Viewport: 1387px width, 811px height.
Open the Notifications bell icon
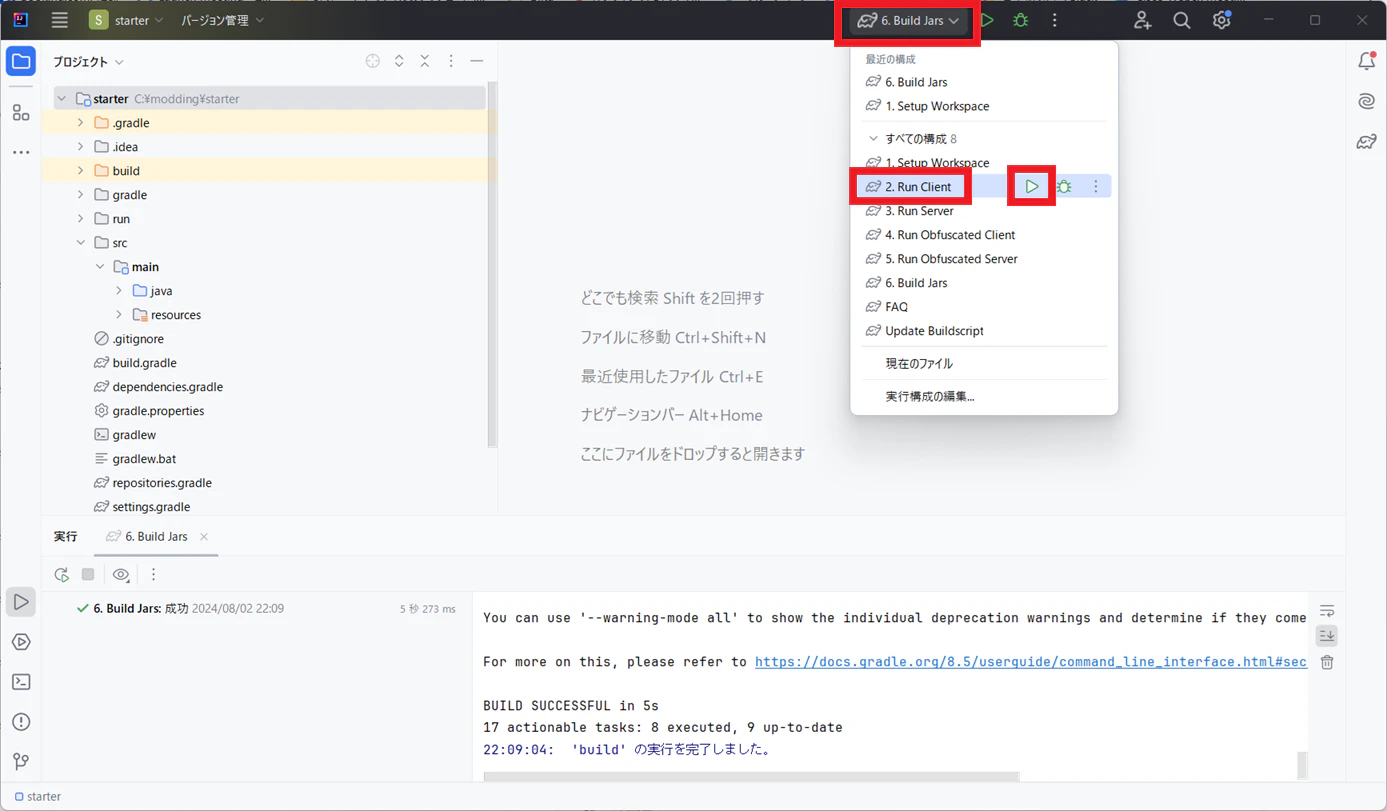(1366, 62)
